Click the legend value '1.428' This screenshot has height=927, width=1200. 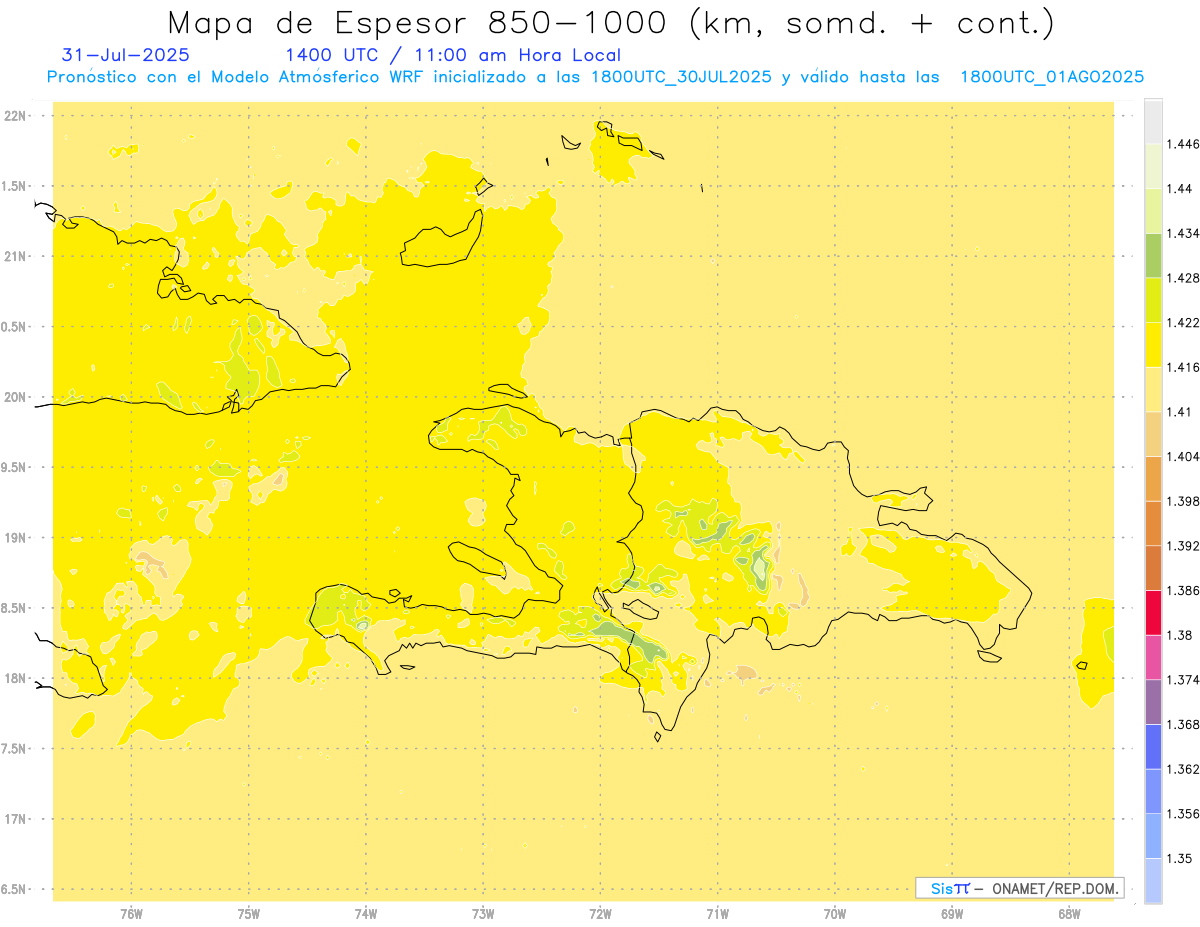click(x=1184, y=278)
